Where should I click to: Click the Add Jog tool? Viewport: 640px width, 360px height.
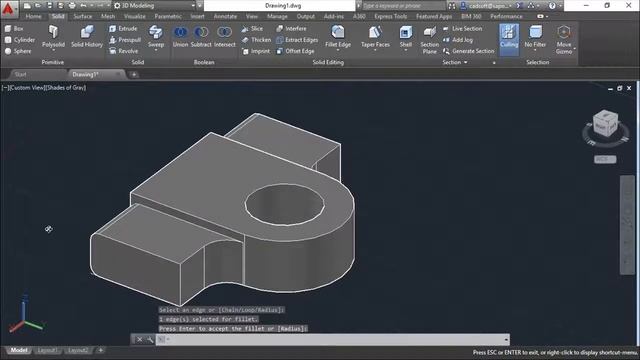458,40
